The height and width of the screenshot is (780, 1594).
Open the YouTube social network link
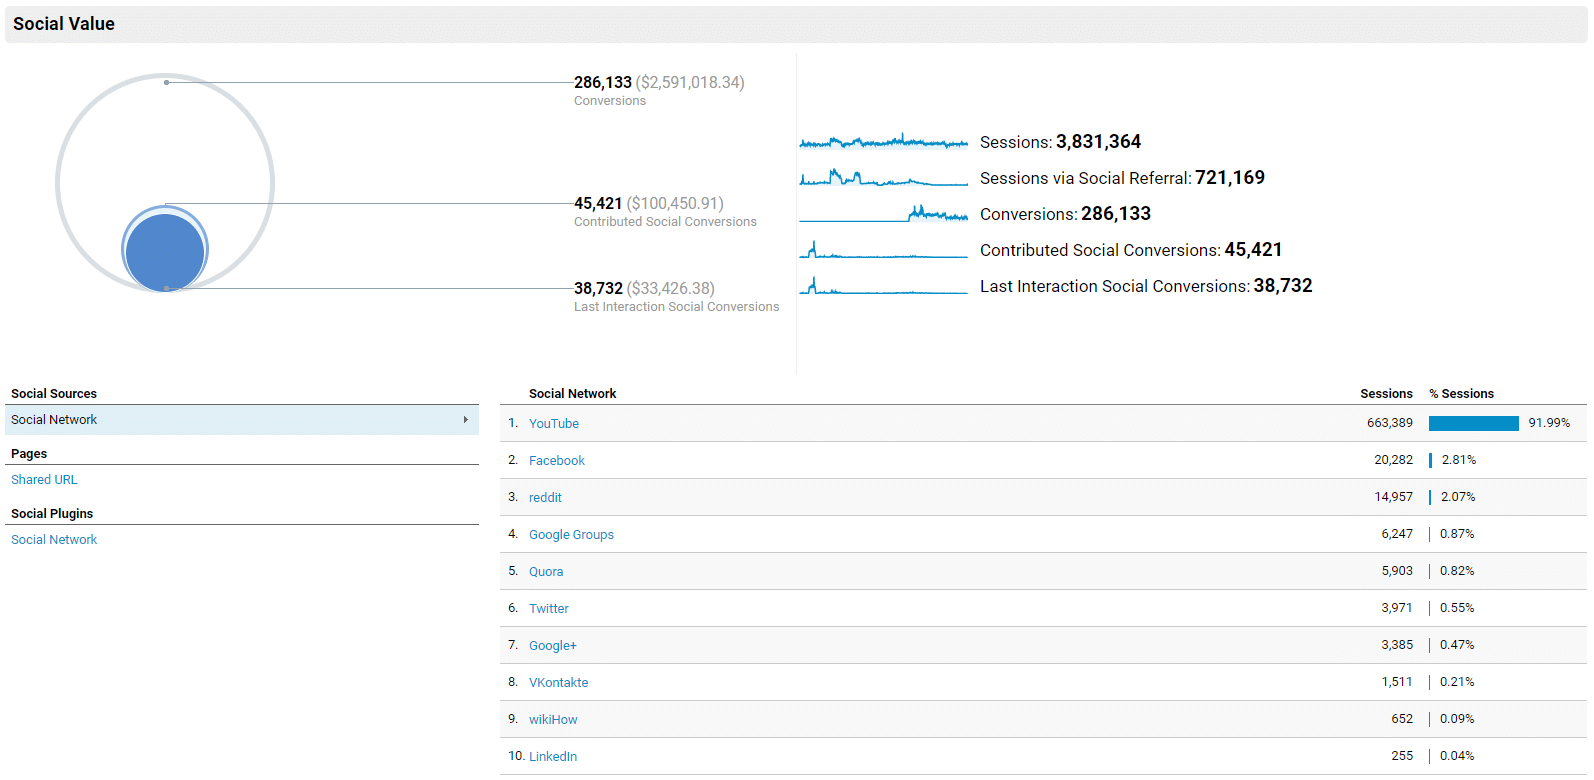(553, 424)
